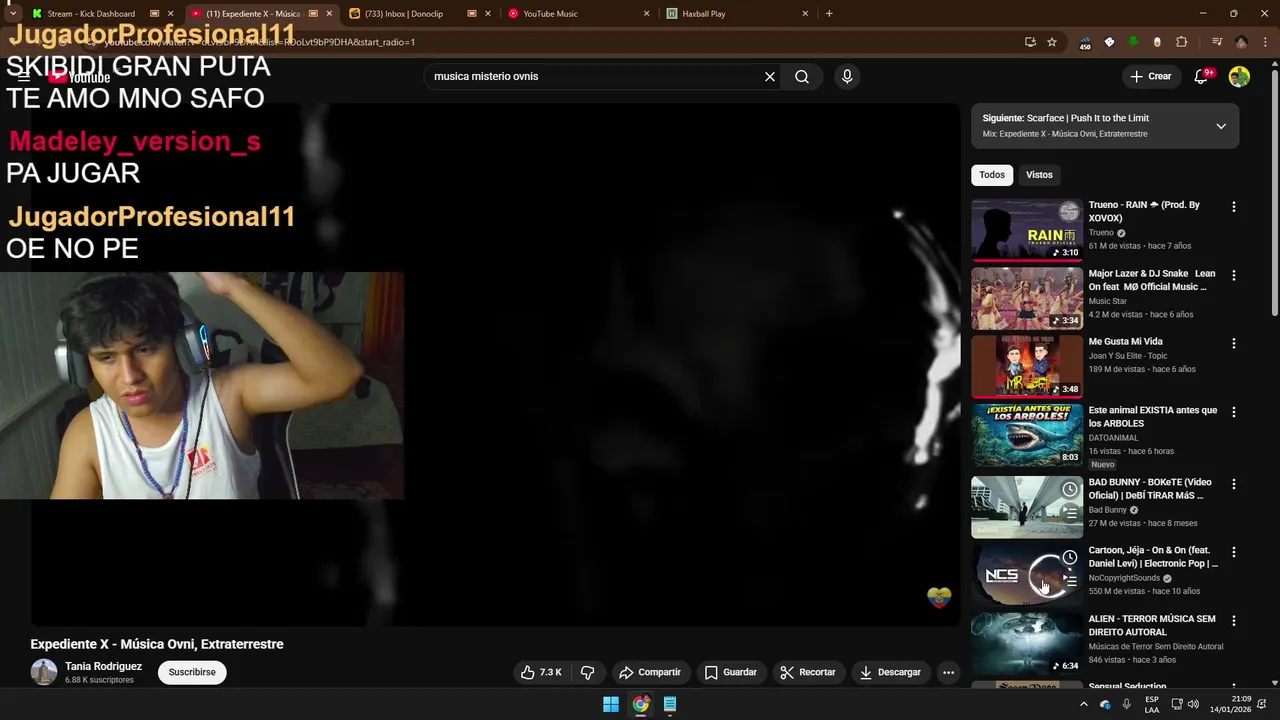Image resolution: width=1280 pixels, height=720 pixels.
Task: Open options for Trueno - RAIN video
Action: coord(1233,206)
